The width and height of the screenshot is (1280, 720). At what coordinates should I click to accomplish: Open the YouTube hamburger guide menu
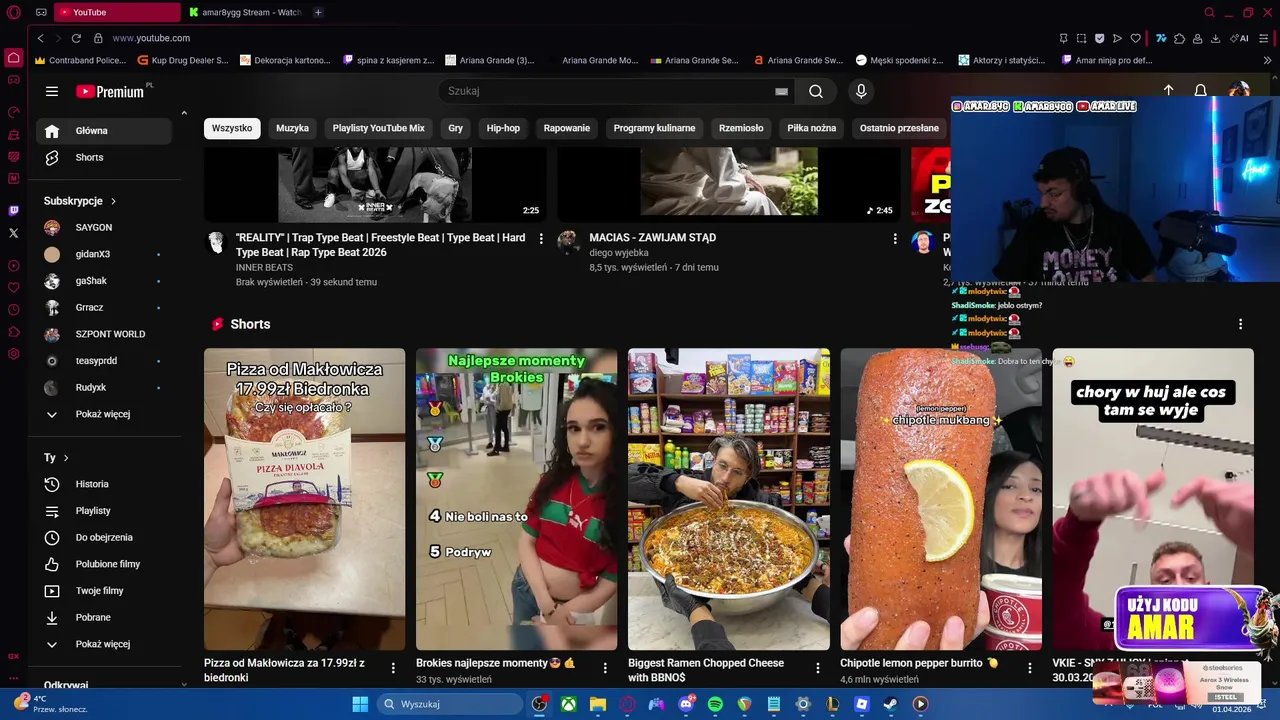pyautogui.click(x=52, y=91)
